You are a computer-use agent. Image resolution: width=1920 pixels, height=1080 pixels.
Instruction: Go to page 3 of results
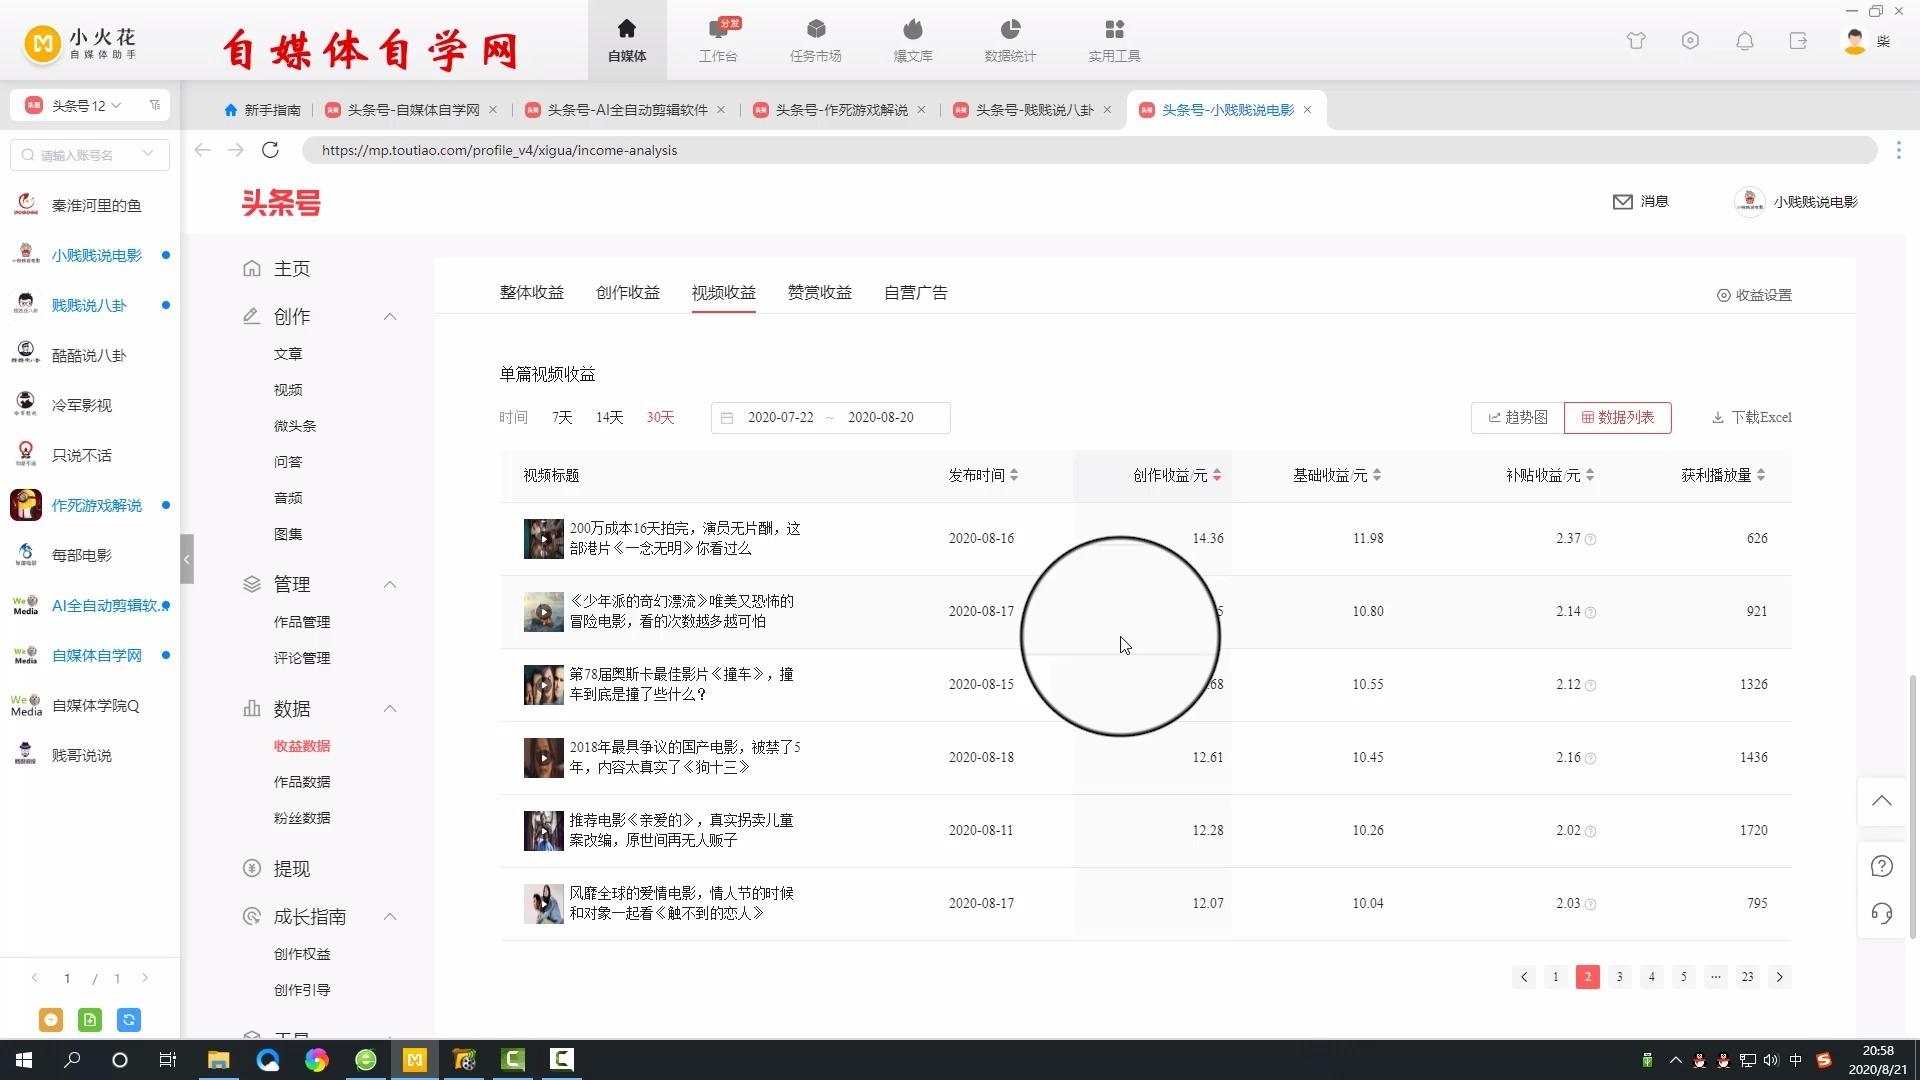click(x=1619, y=977)
